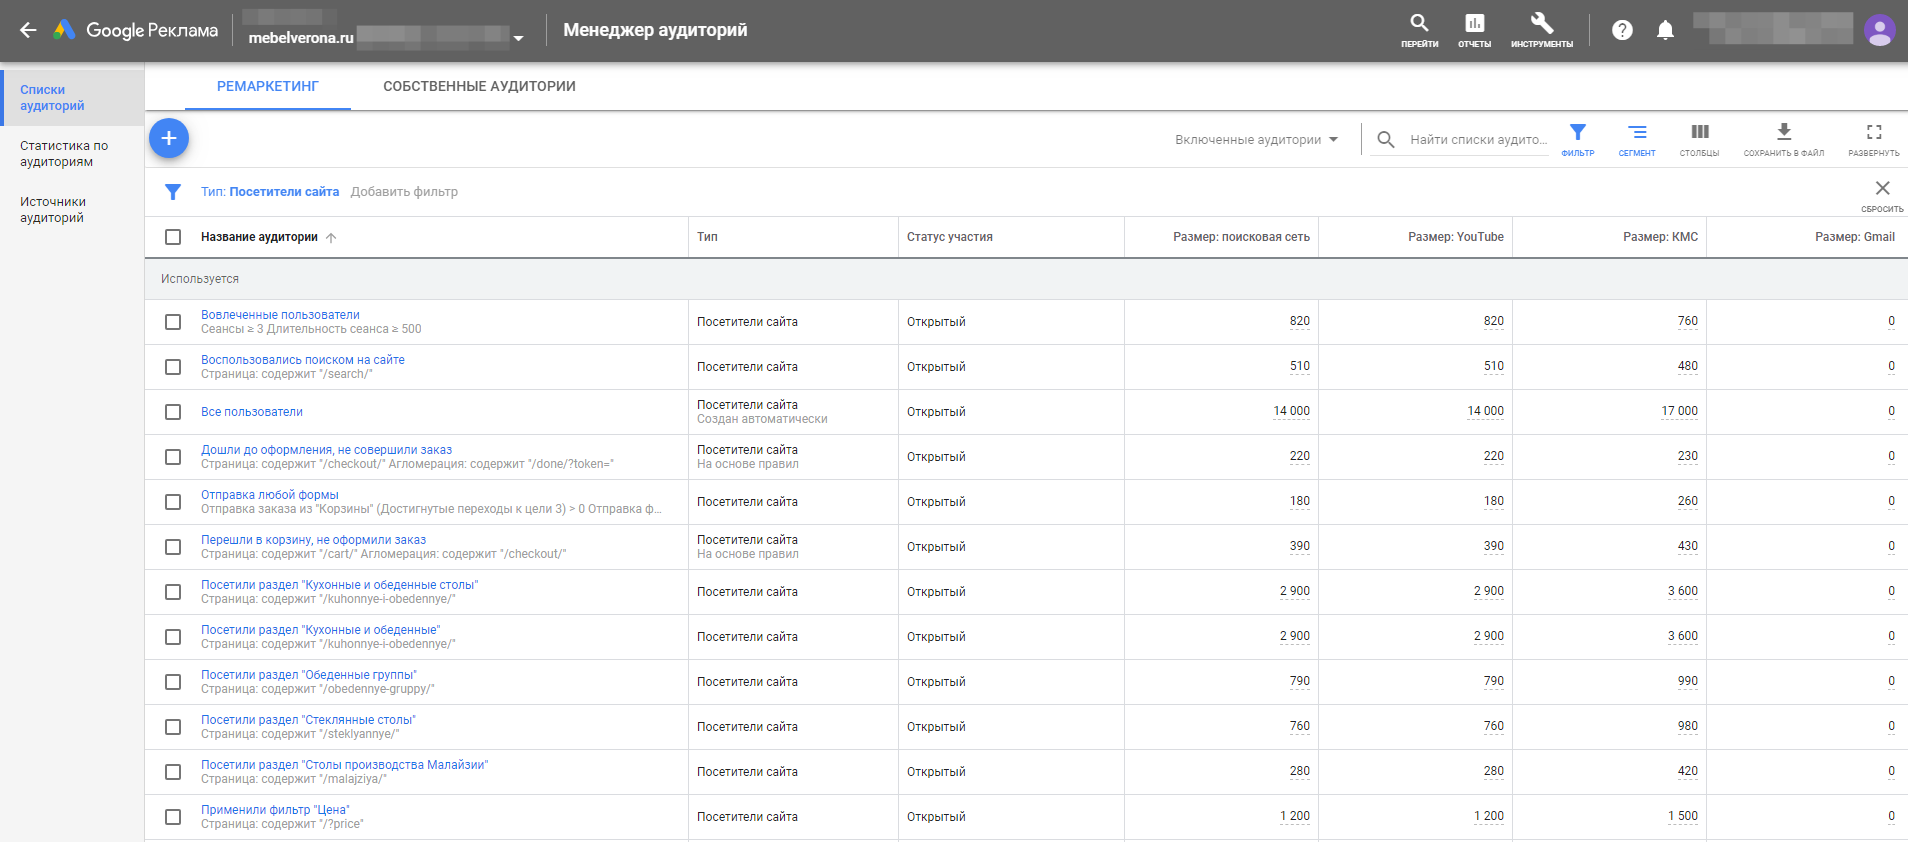Open the Help question mark icon
This screenshot has height=842, width=1908.
coord(1622,30)
